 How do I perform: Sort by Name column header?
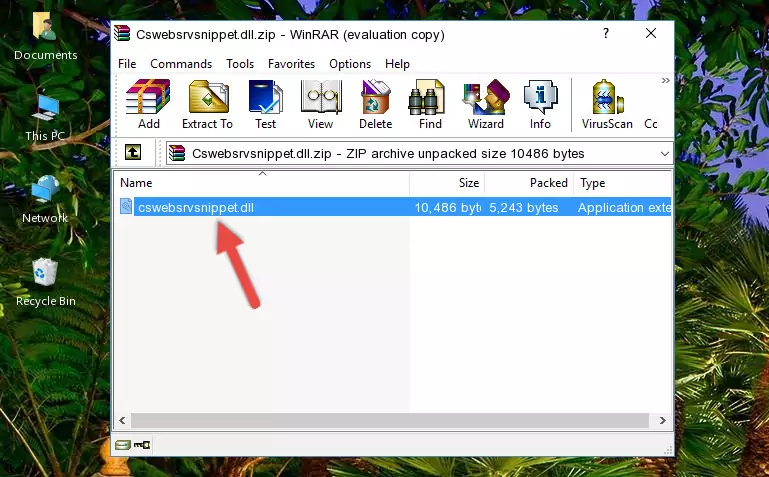(x=262, y=182)
